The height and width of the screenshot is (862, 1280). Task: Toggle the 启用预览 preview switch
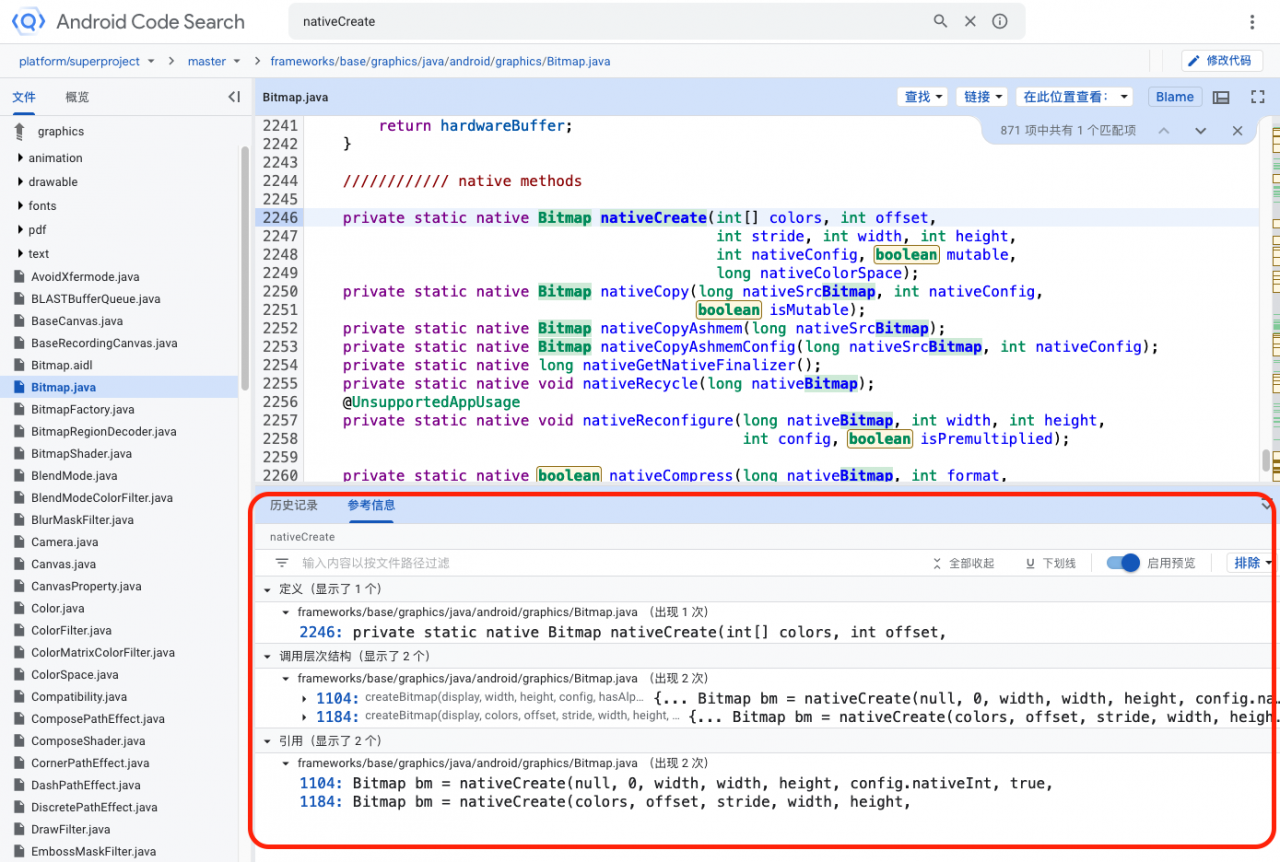(1124, 563)
